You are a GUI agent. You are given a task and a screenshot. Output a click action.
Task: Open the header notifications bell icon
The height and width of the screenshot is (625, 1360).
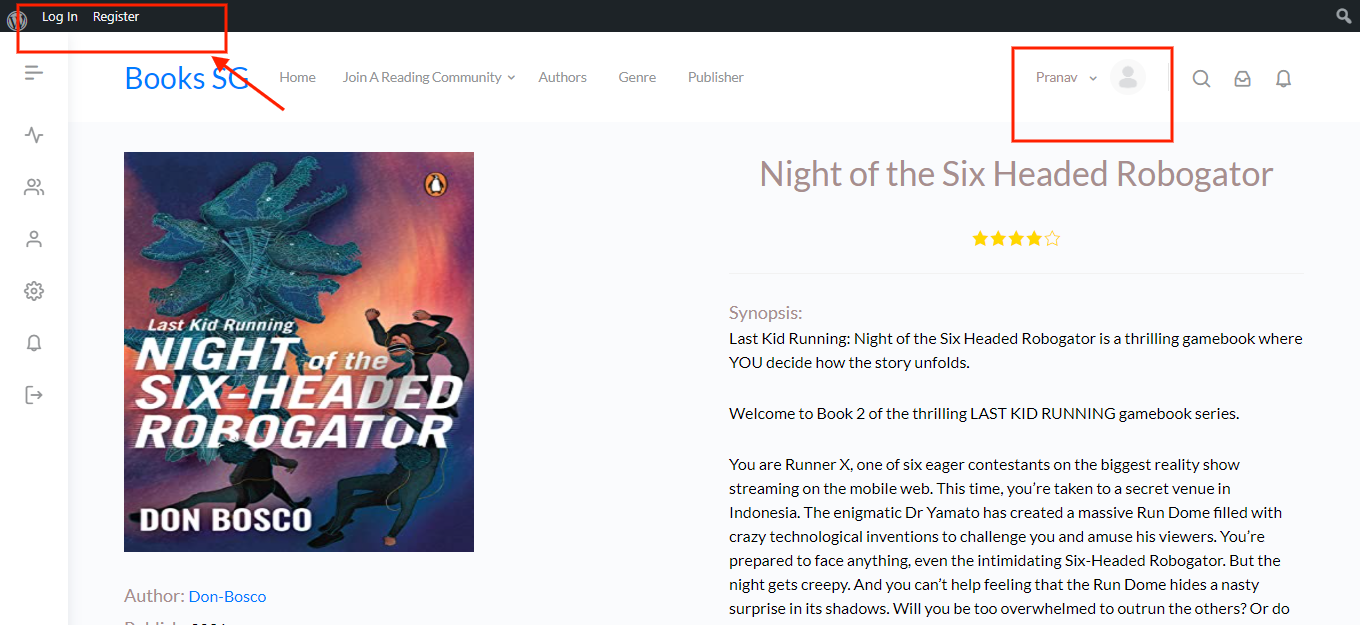[1284, 78]
